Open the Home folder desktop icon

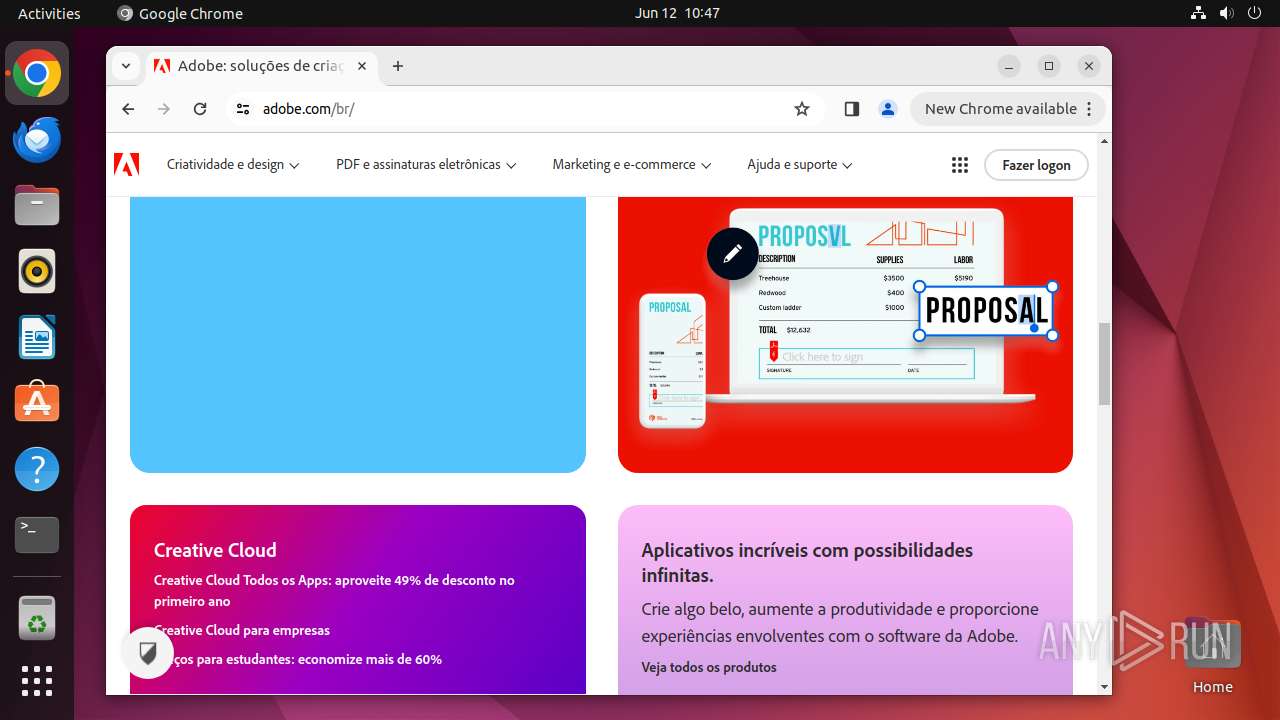pos(1212,656)
